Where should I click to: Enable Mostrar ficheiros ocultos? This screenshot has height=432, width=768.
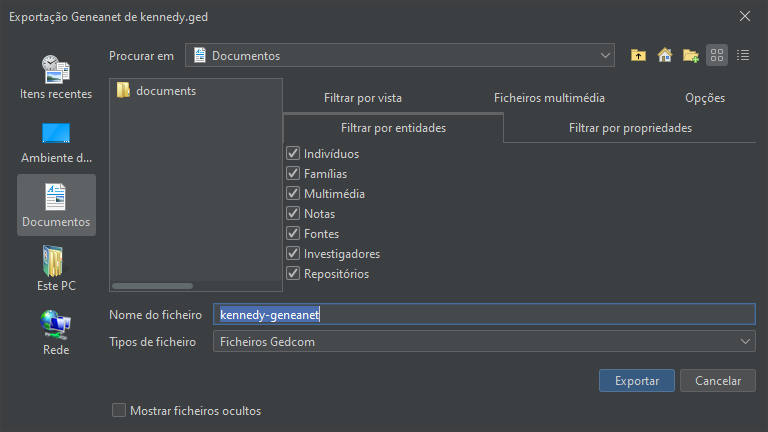[119, 410]
